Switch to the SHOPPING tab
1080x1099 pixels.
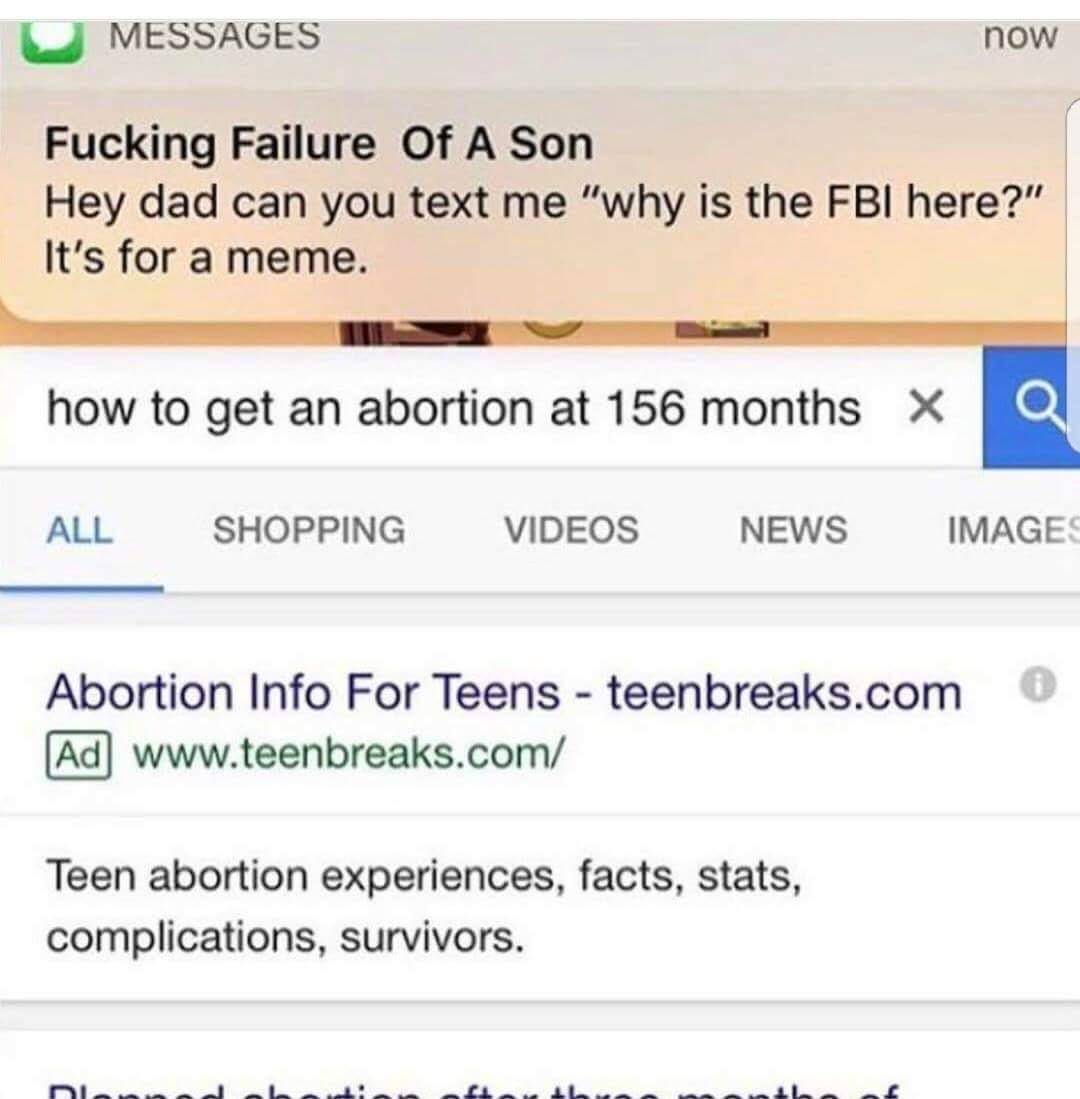[x=309, y=530]
